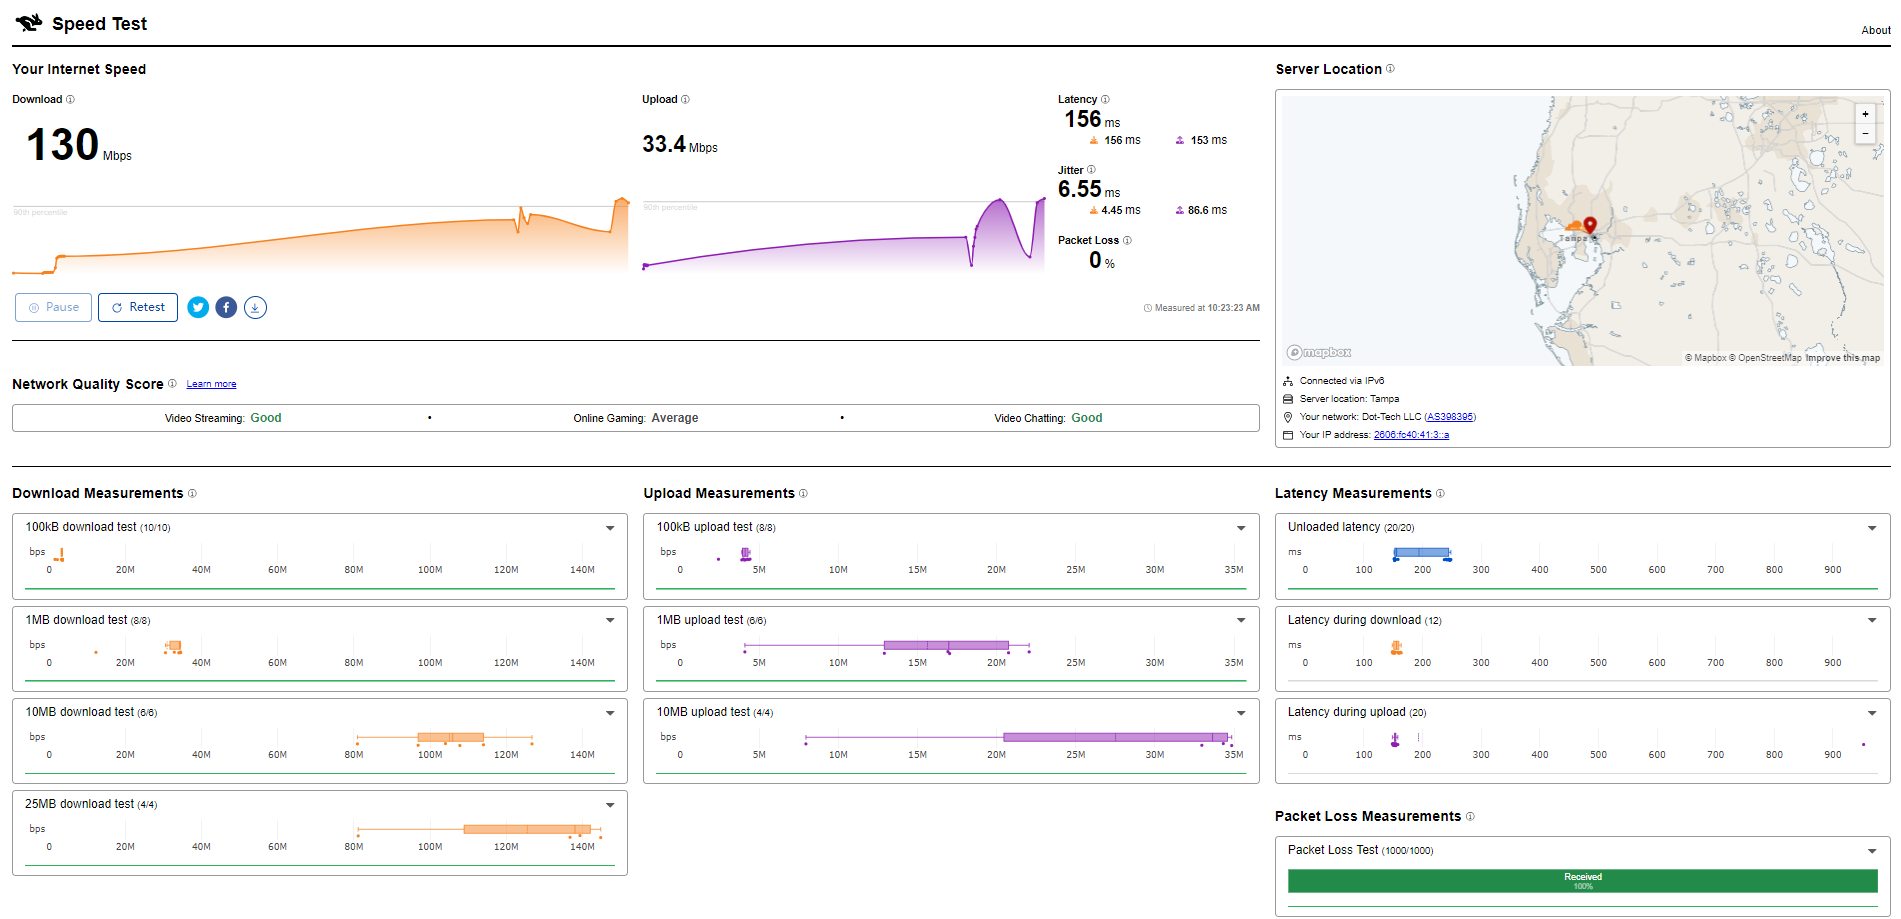
Task: Click the Upload info icon
Action: point(685,99)
